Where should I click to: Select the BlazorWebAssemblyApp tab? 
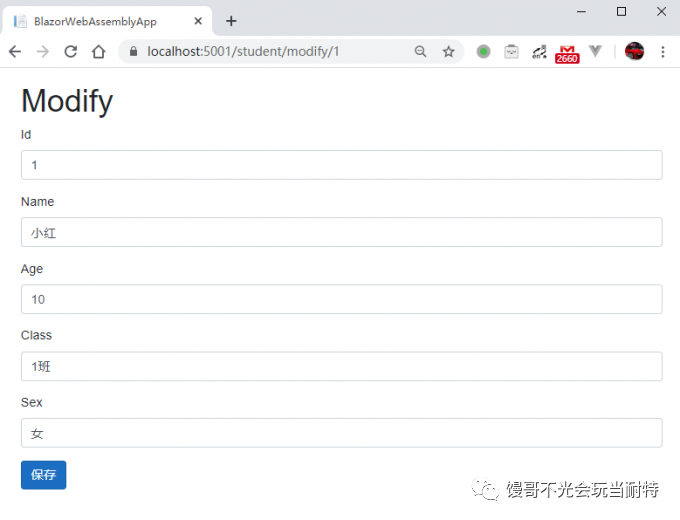pos(107,21)
